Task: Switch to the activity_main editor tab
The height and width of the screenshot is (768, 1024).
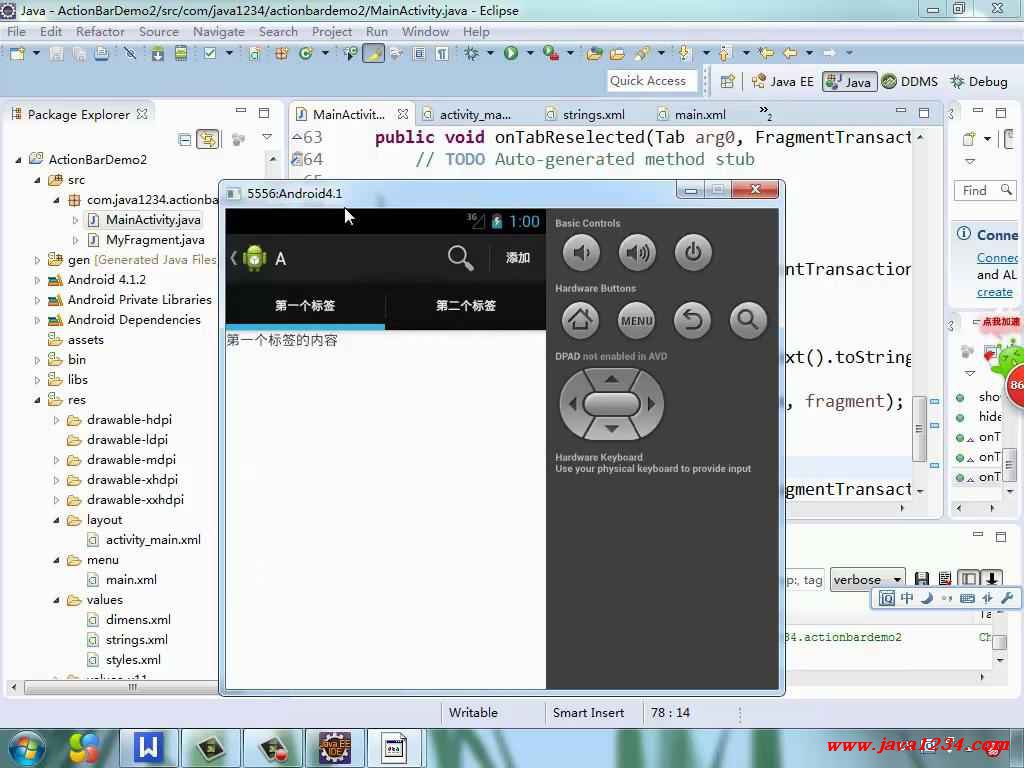Action: 468,114
